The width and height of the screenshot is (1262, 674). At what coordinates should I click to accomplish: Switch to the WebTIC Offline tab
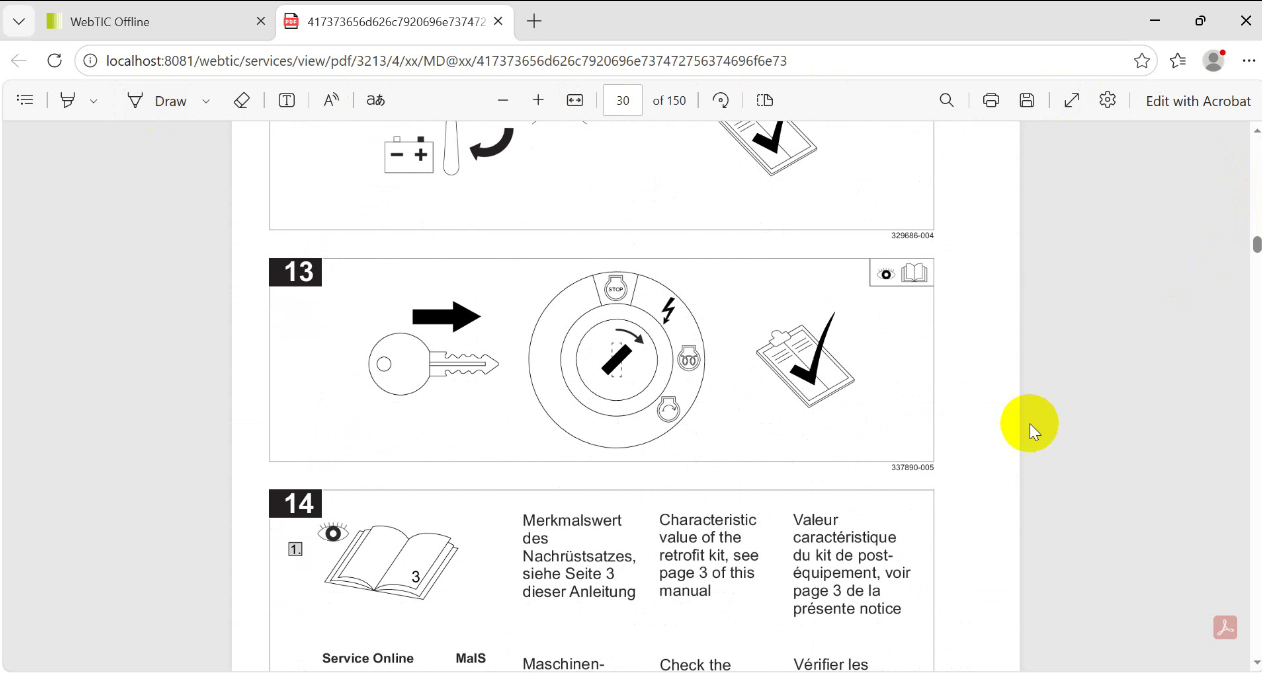coord(150,21)
